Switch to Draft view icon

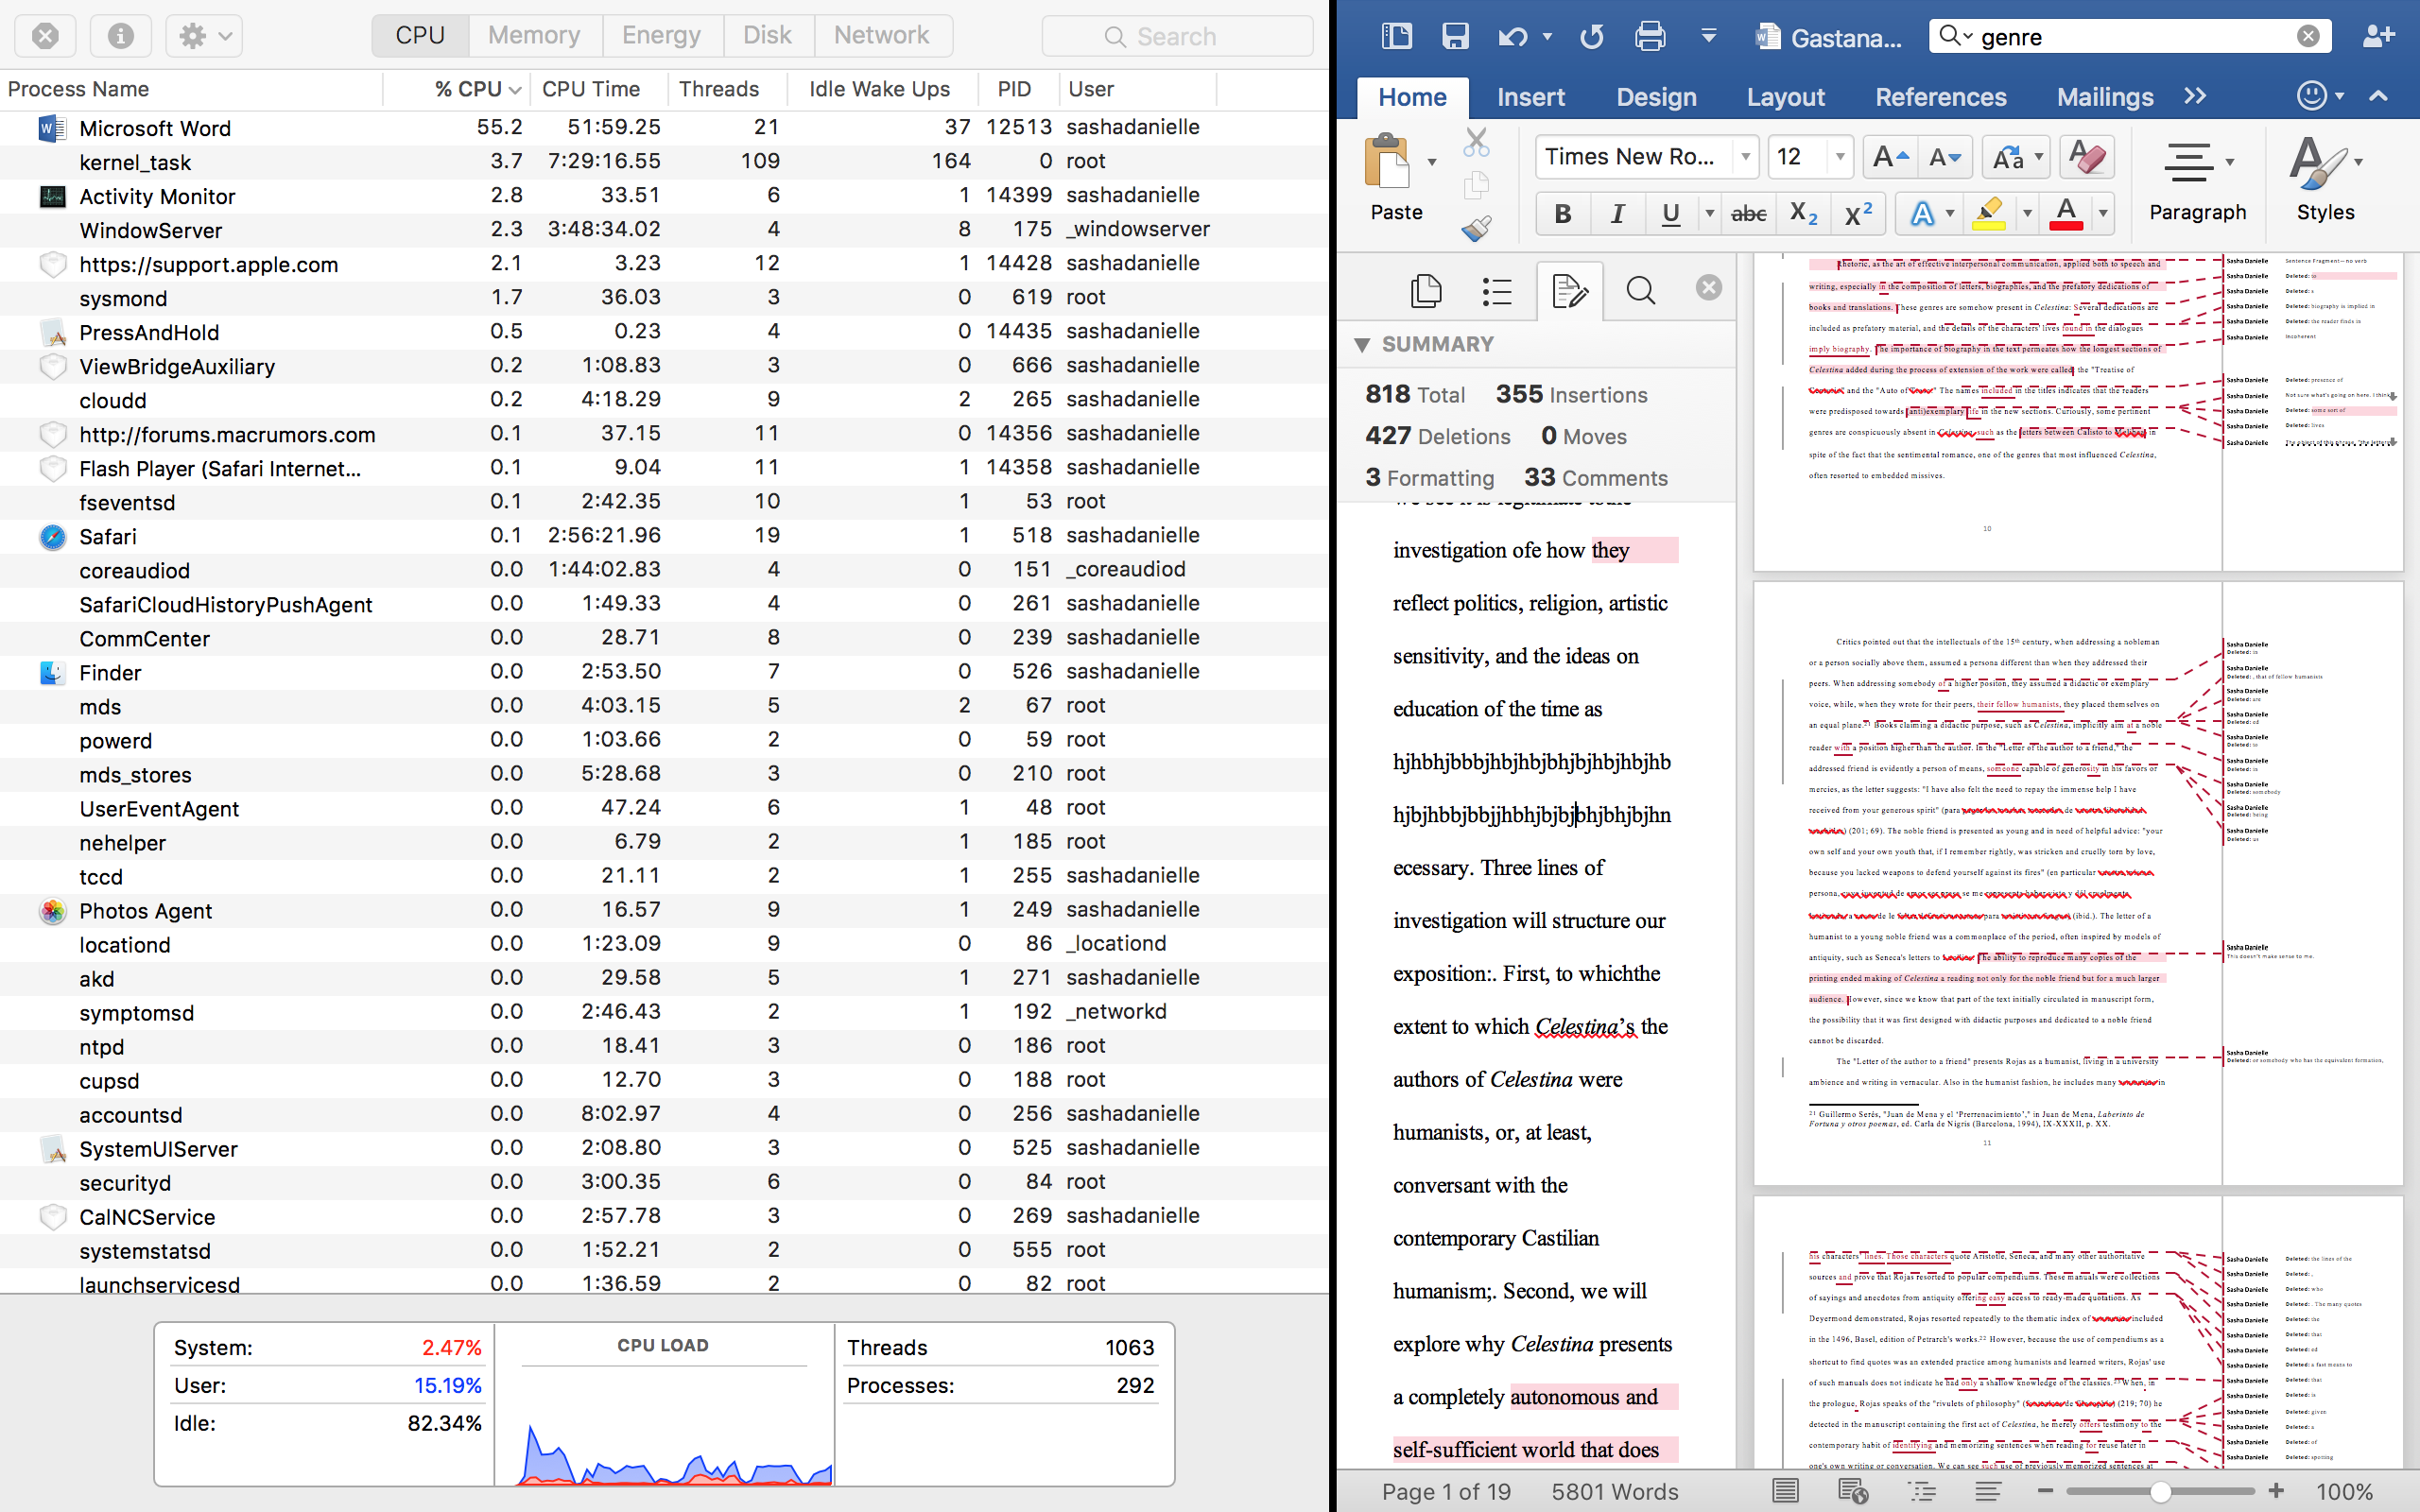point(1988,1491)
